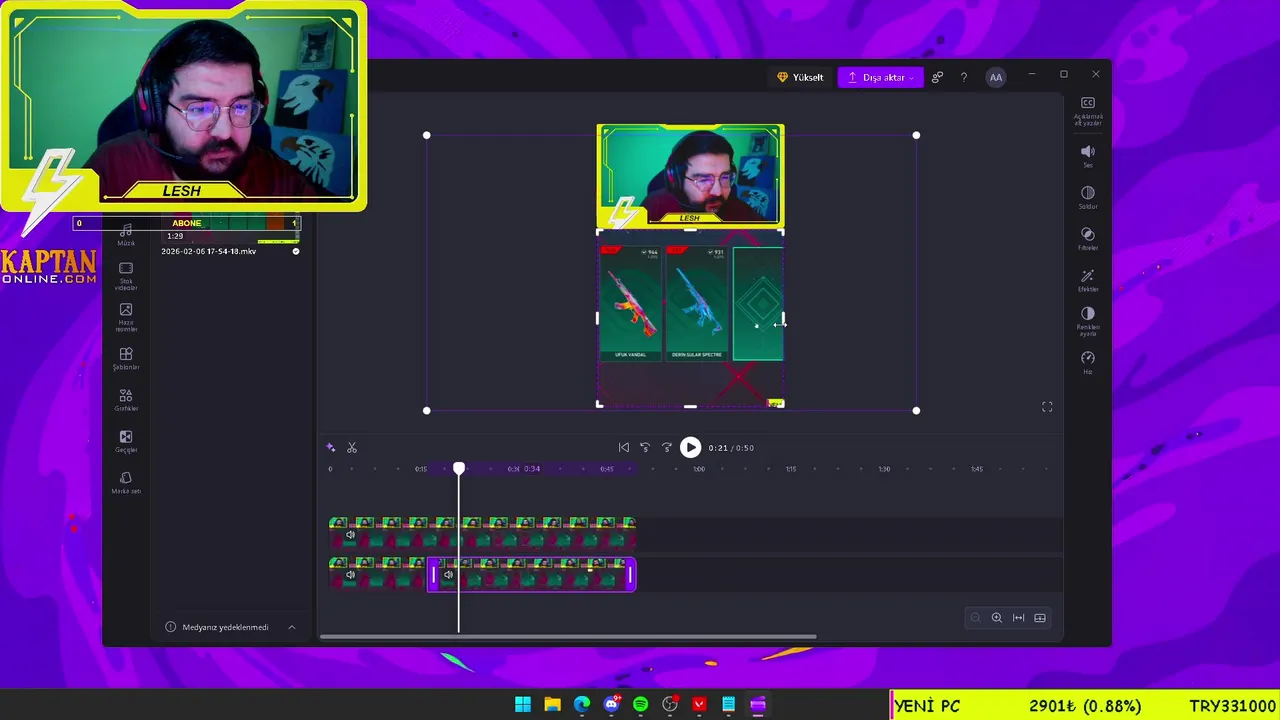Select the 2026-02-06 17-54-18.mkv media file

(209, 251)
